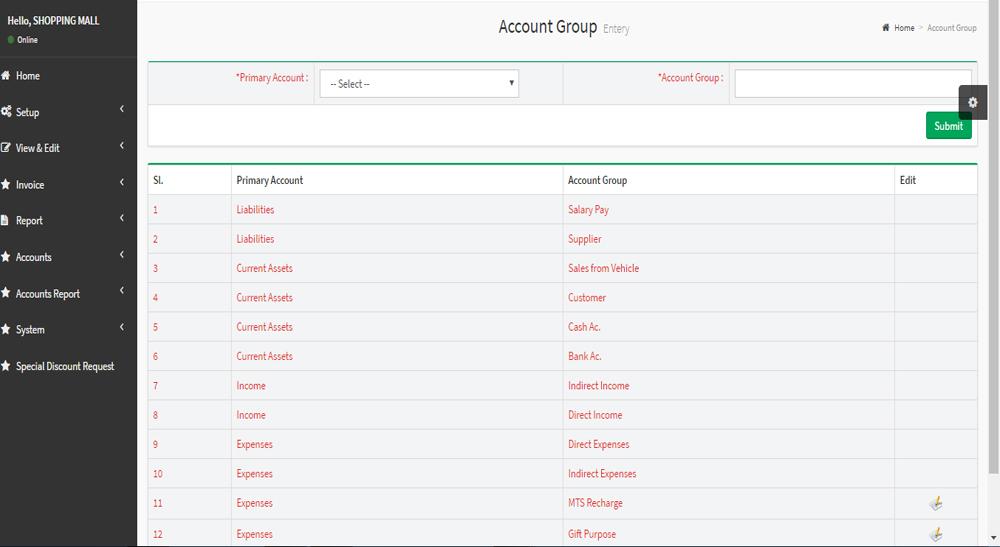Click the Account Group column header
The image size is (1000, 547).
[x=728, y=180]
